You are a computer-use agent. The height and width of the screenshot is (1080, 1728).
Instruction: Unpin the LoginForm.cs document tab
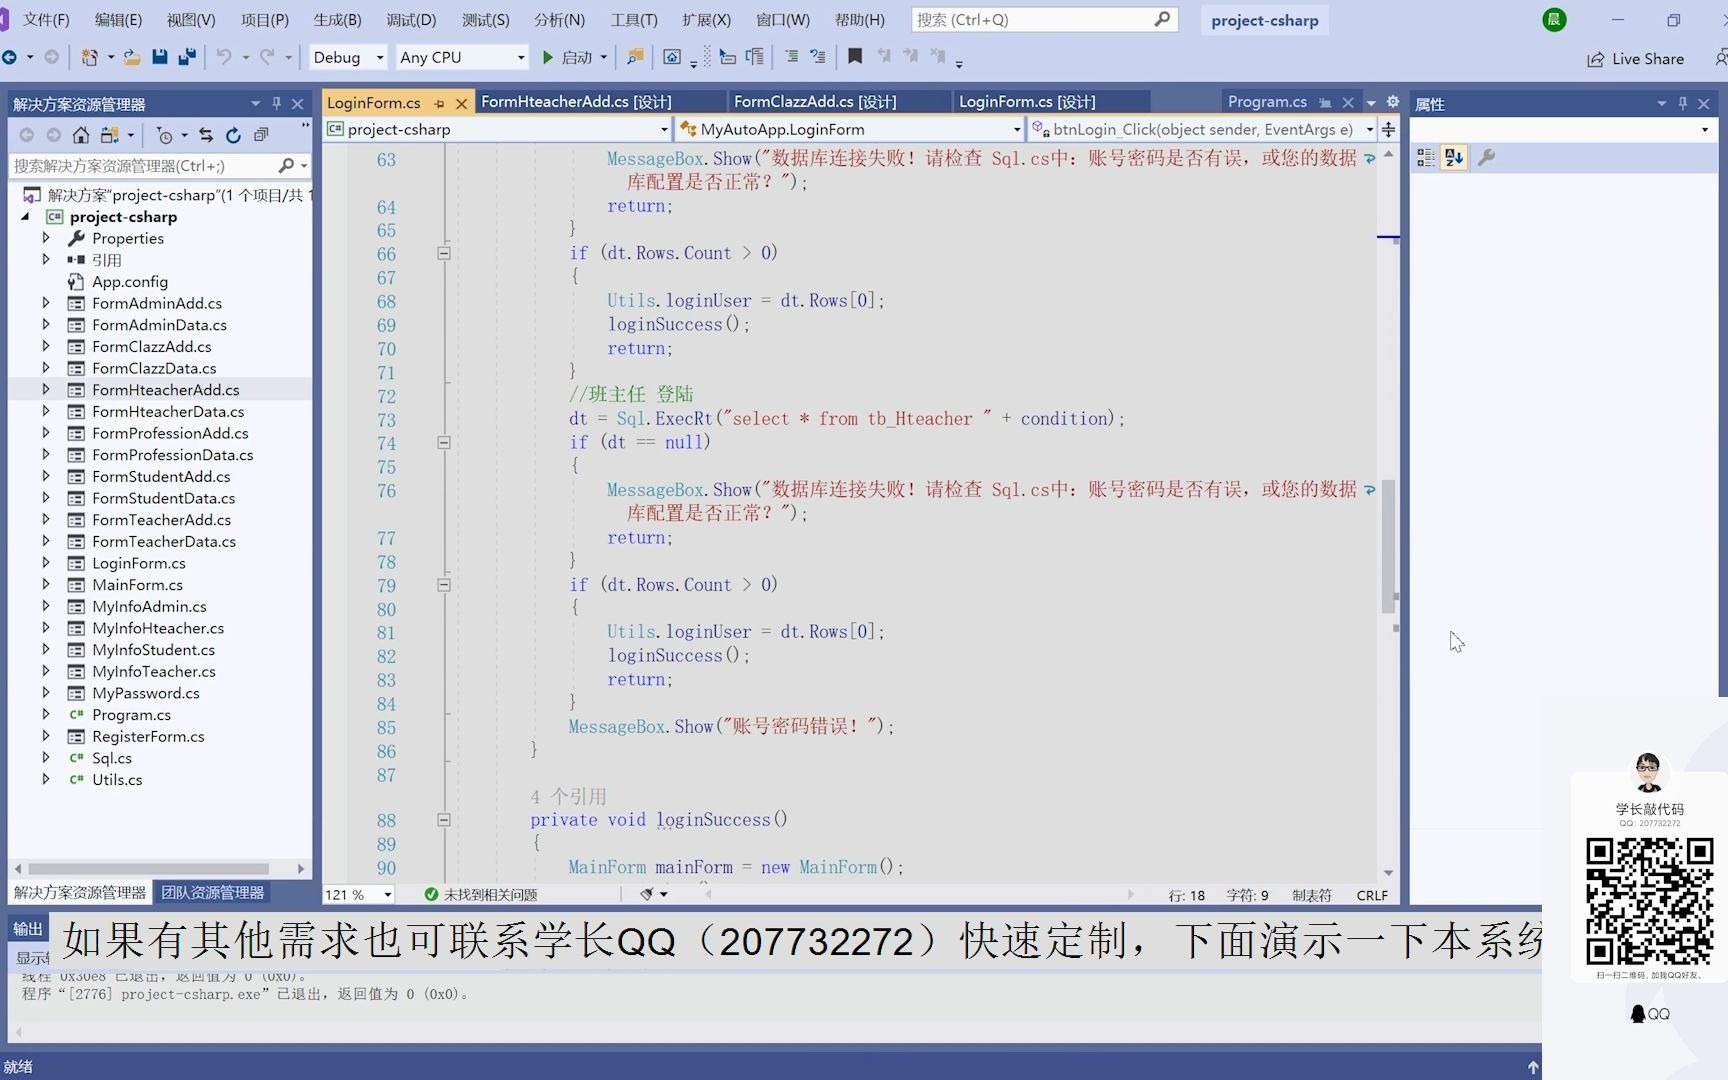coord(440,102)
